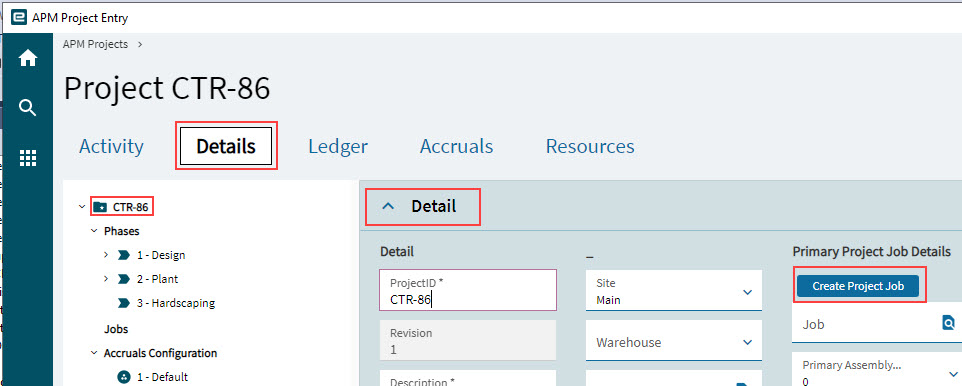Click the Description input field
Viewport: 962px width, 386px height.
tap(468, 378)
